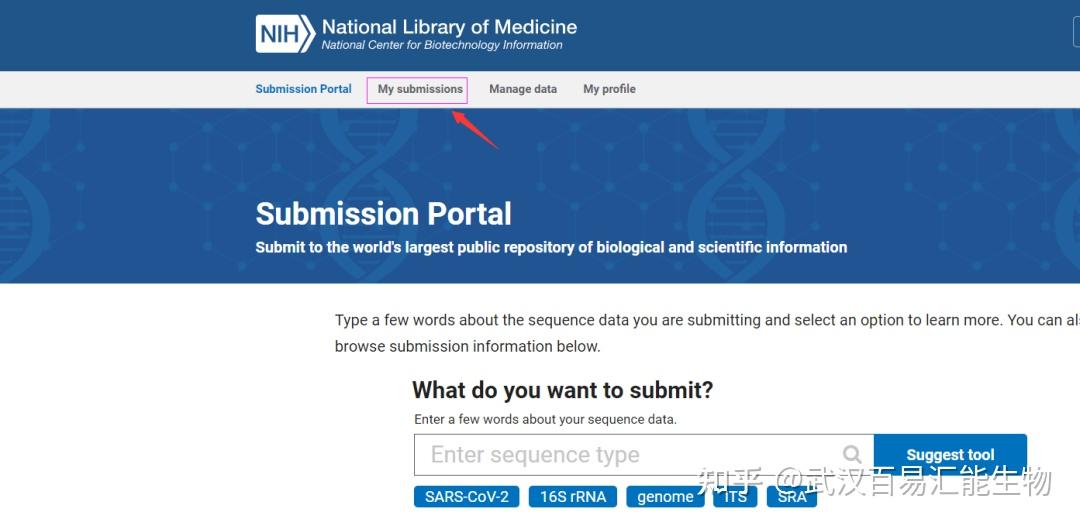Image resolution: width=1080 pixels, height=526 pixels.
Task: Pick the genome quick tag
Action: click(665, 496)
